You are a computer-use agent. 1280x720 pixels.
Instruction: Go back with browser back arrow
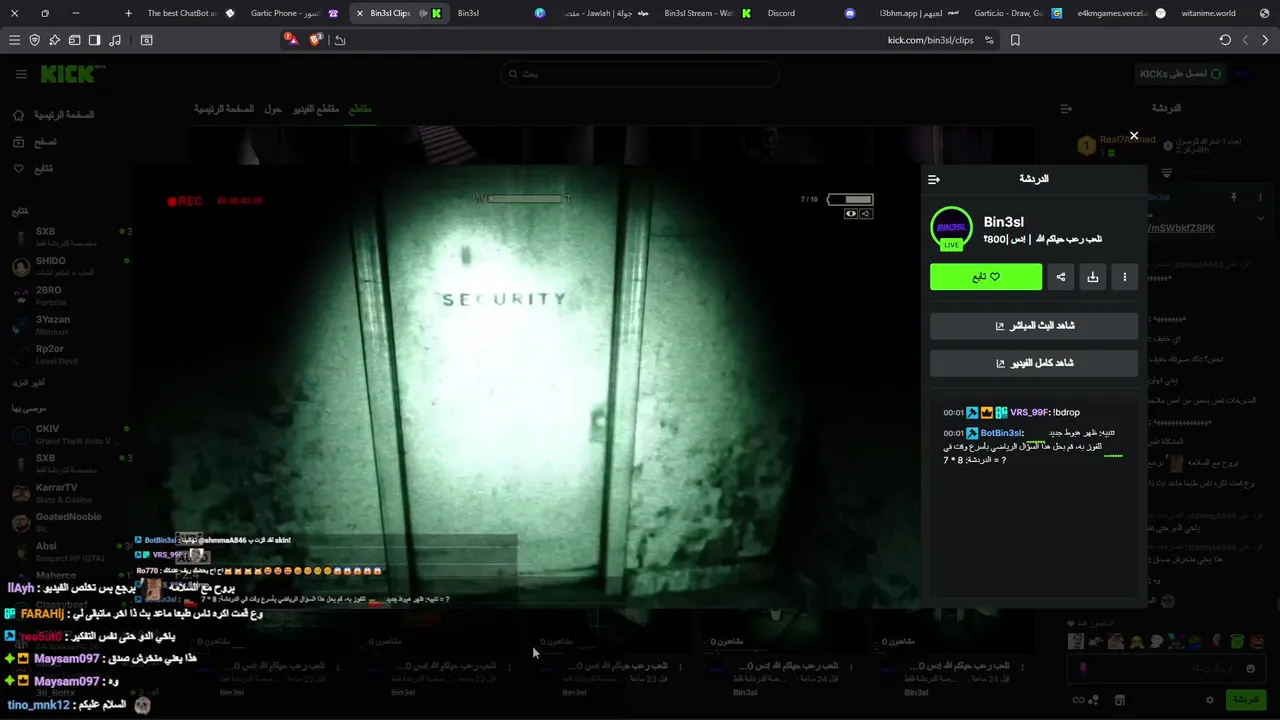click(1245, 40)
